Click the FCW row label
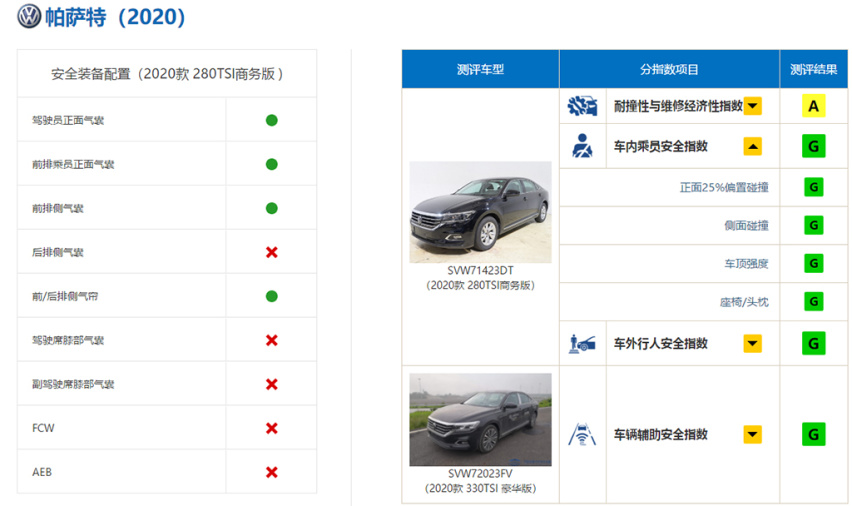 click(x=43, y=428)
